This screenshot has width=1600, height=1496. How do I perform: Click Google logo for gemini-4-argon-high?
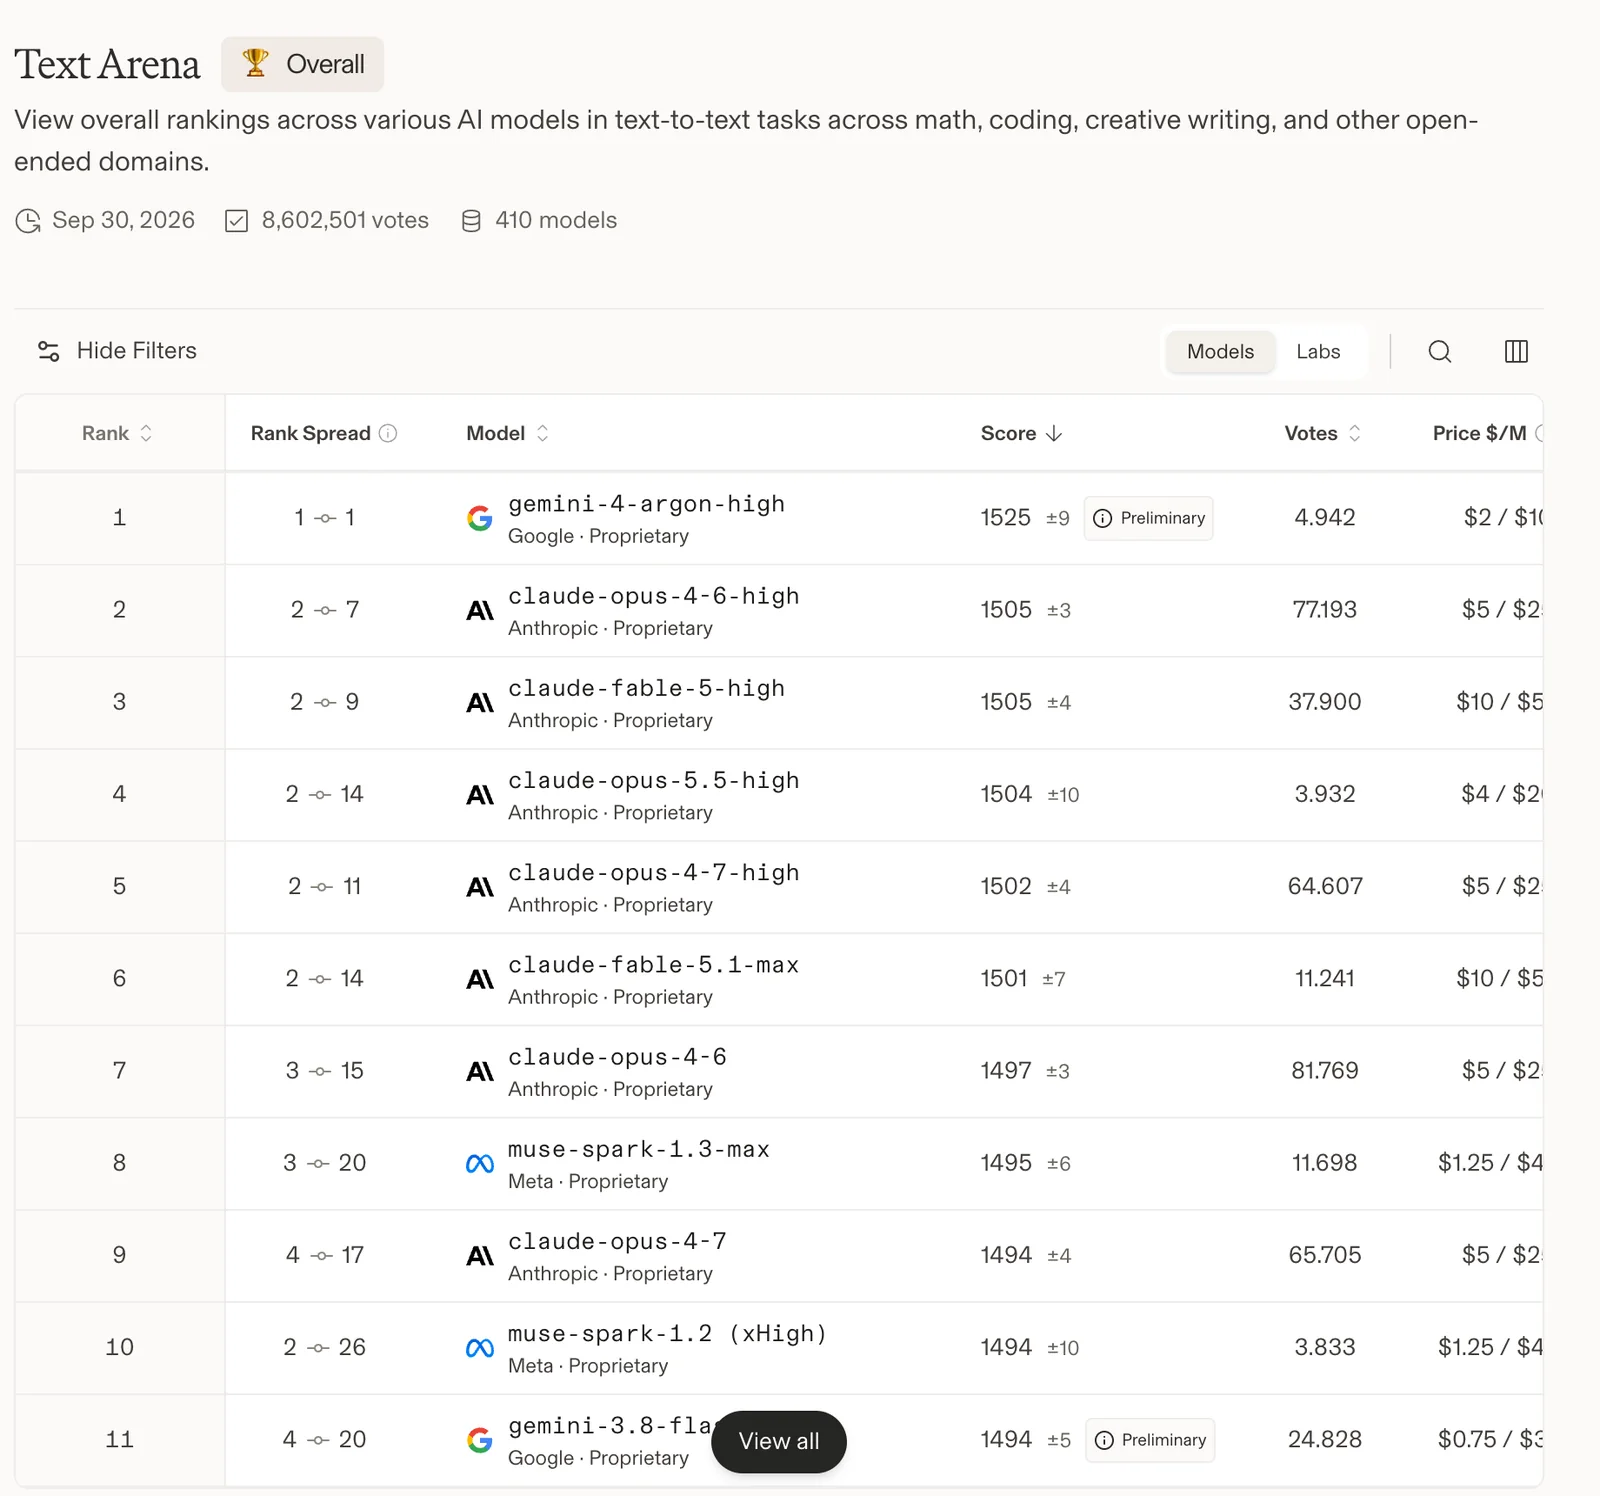tap(480, 518)
